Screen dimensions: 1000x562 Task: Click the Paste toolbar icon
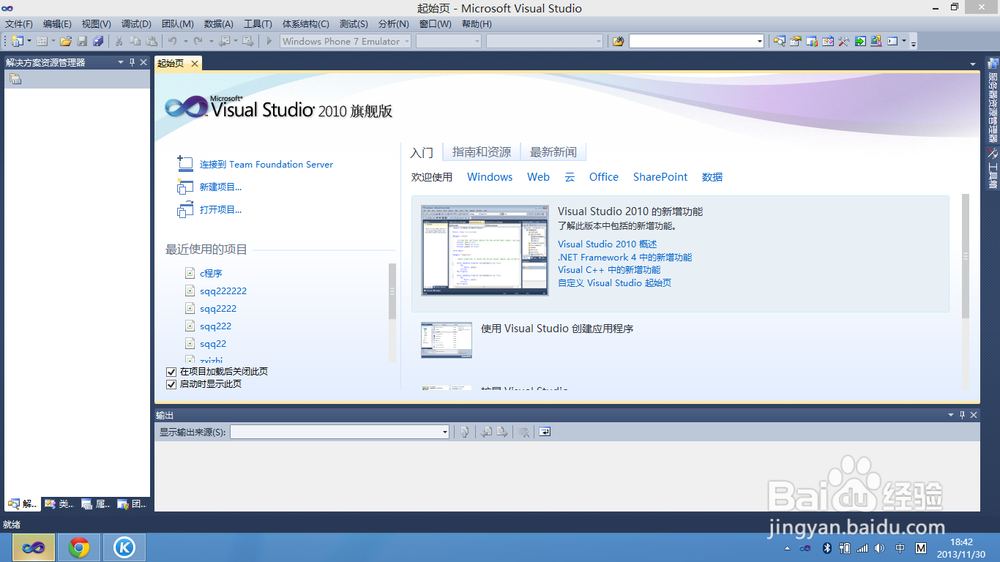click(x=152, y=41)
